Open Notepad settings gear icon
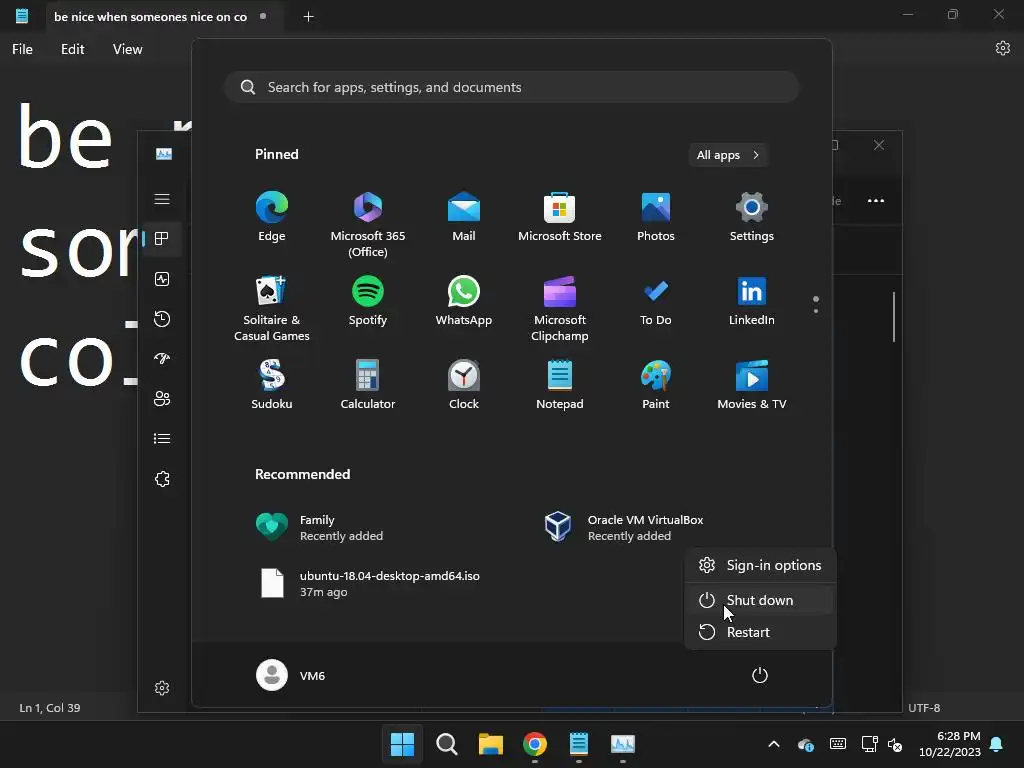This screenshot has width=1024, height=768. (x=1002, y=48)
